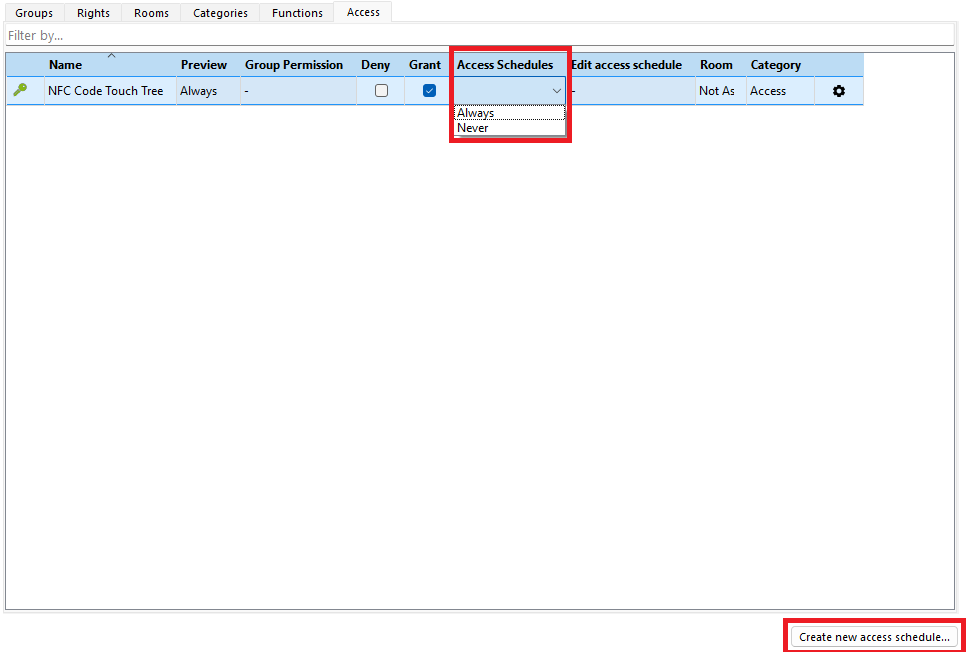The width and height of the screenshot is (968, 652).
Task: Sort by the Name column header
Action: 66,65
